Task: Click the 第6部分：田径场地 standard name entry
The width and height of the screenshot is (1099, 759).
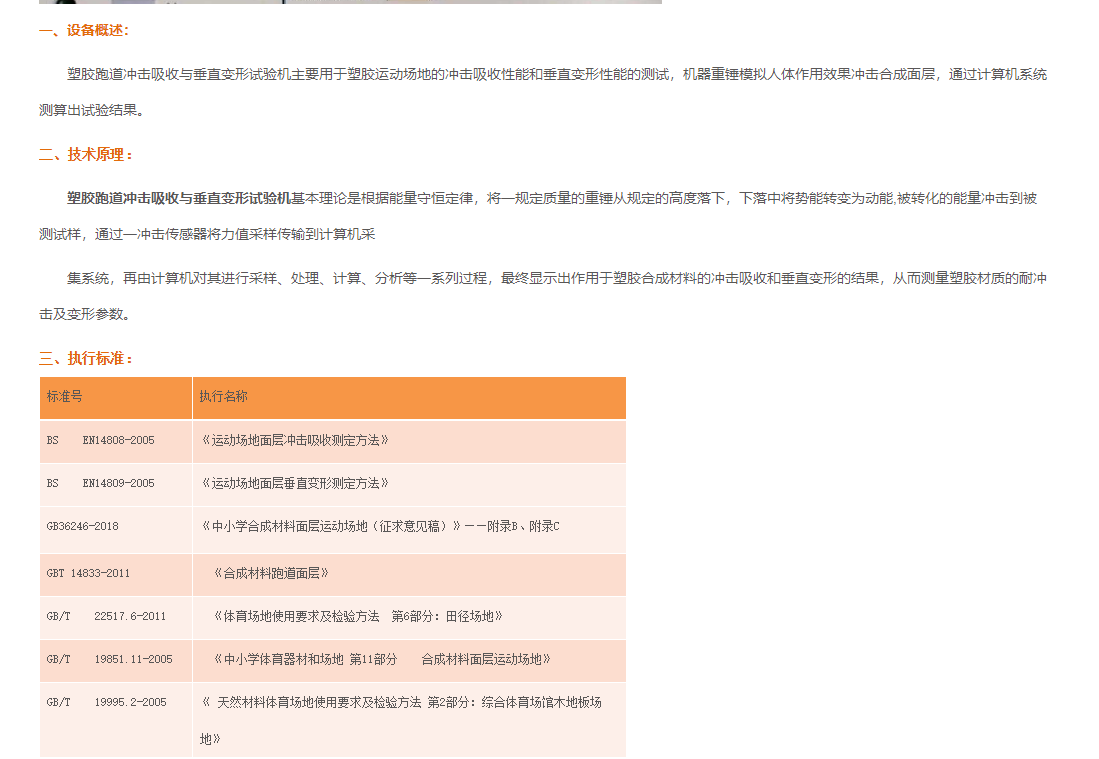Action: (358, 617)
